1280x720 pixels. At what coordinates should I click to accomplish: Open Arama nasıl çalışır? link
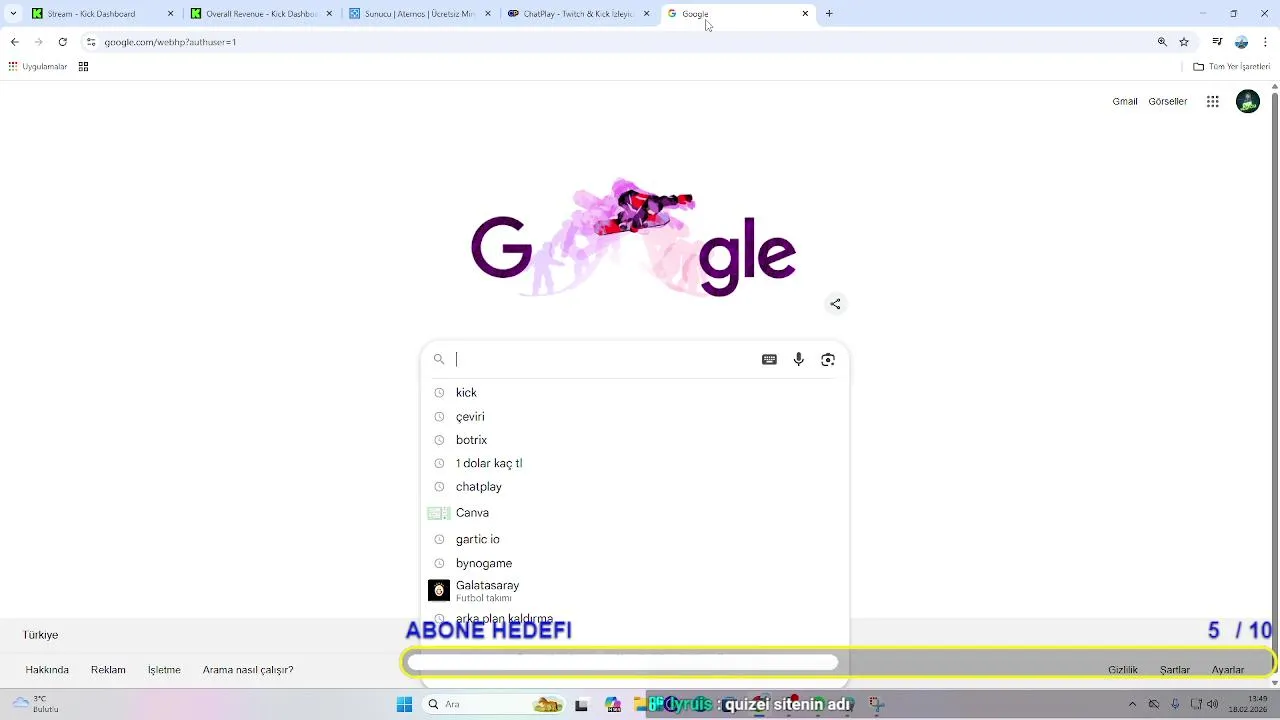click(x=248, y=670)
